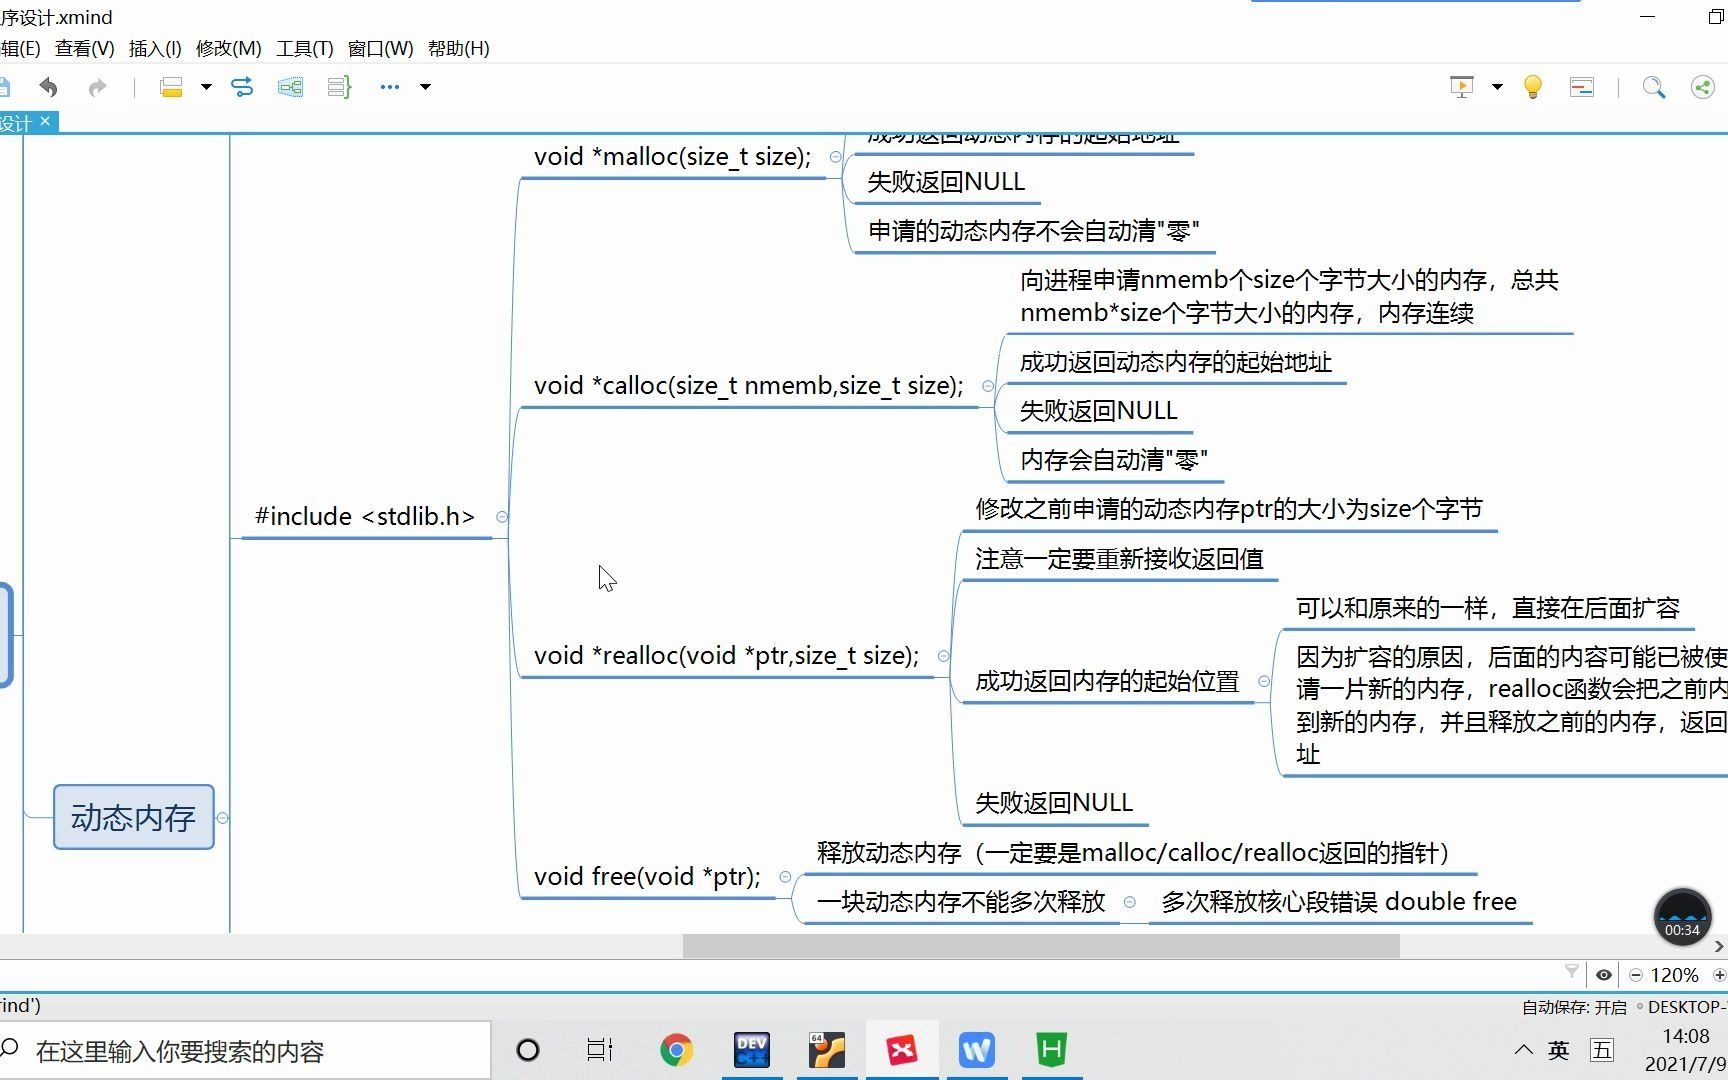Select the 动态内存 topic box

coord(133,818)
